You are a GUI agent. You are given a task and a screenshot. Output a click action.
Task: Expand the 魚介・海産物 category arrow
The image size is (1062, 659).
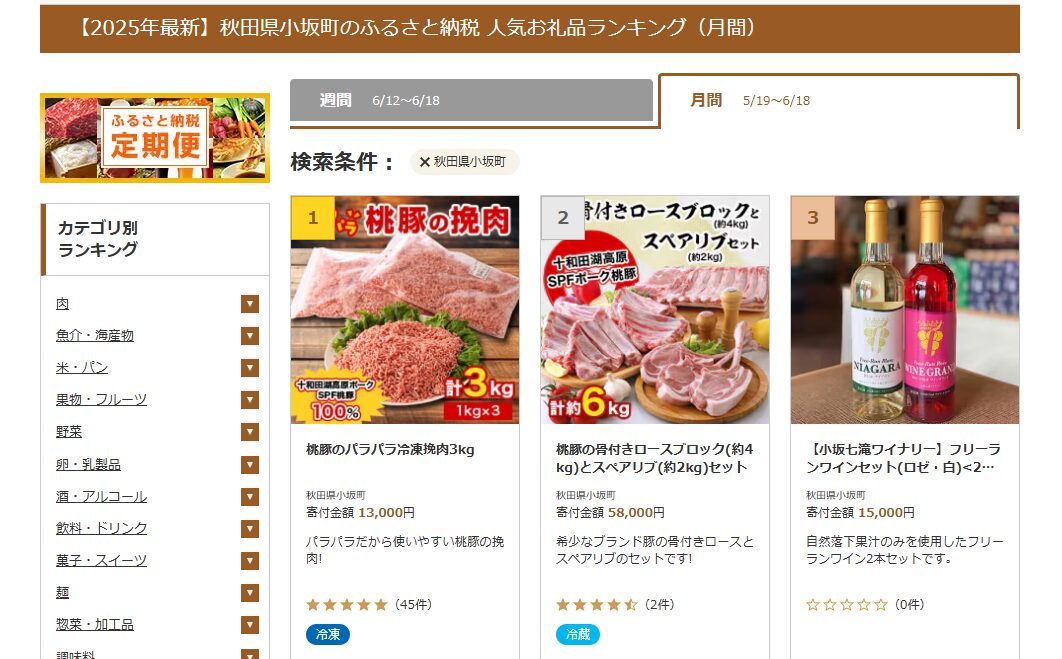250,335
